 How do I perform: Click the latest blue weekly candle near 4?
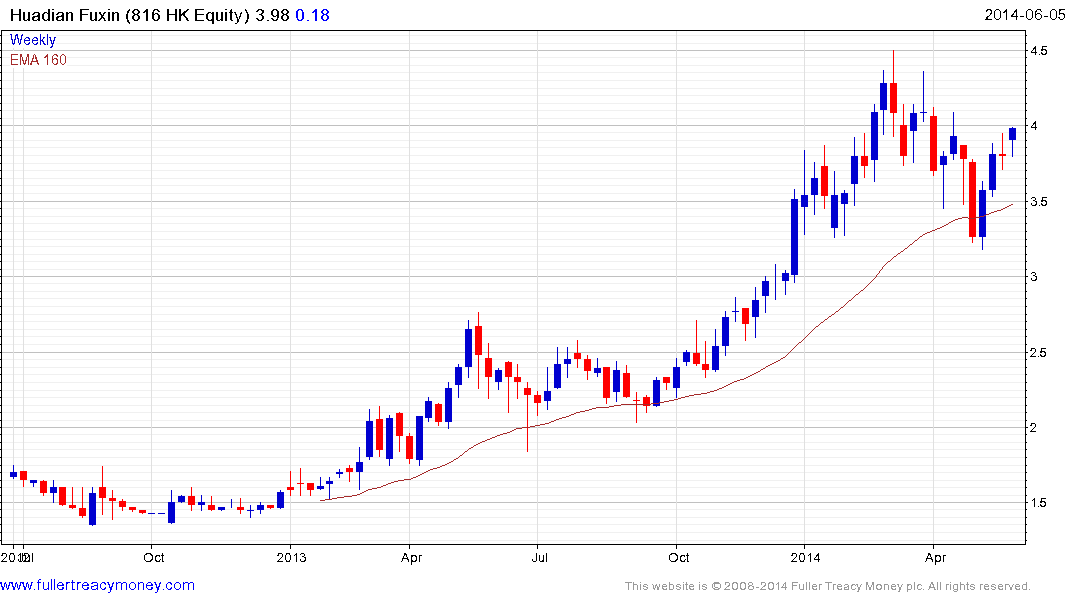(x=1013, y=134)
